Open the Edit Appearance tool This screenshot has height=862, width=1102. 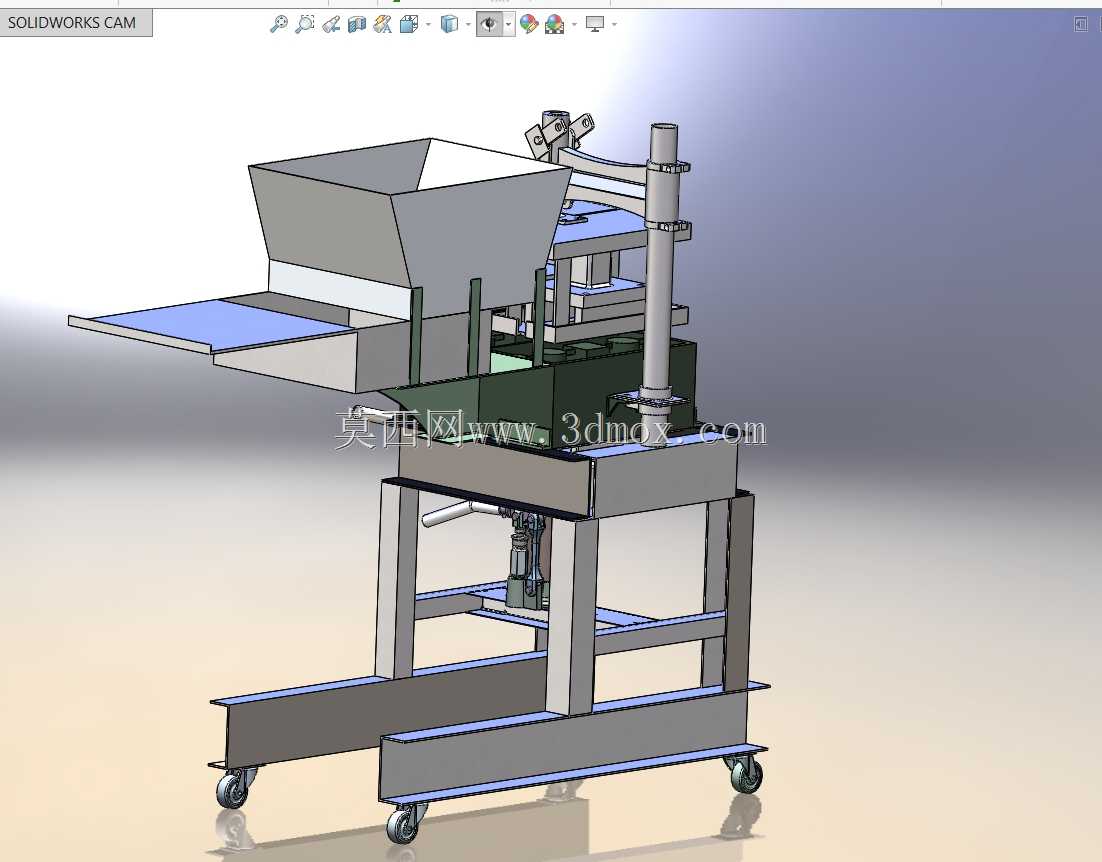tap(529, 25)
